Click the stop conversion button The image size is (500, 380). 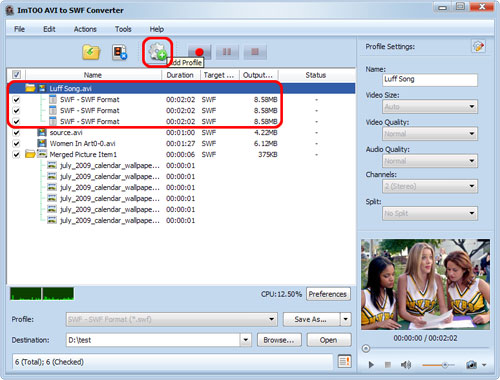tap(255, 52)
